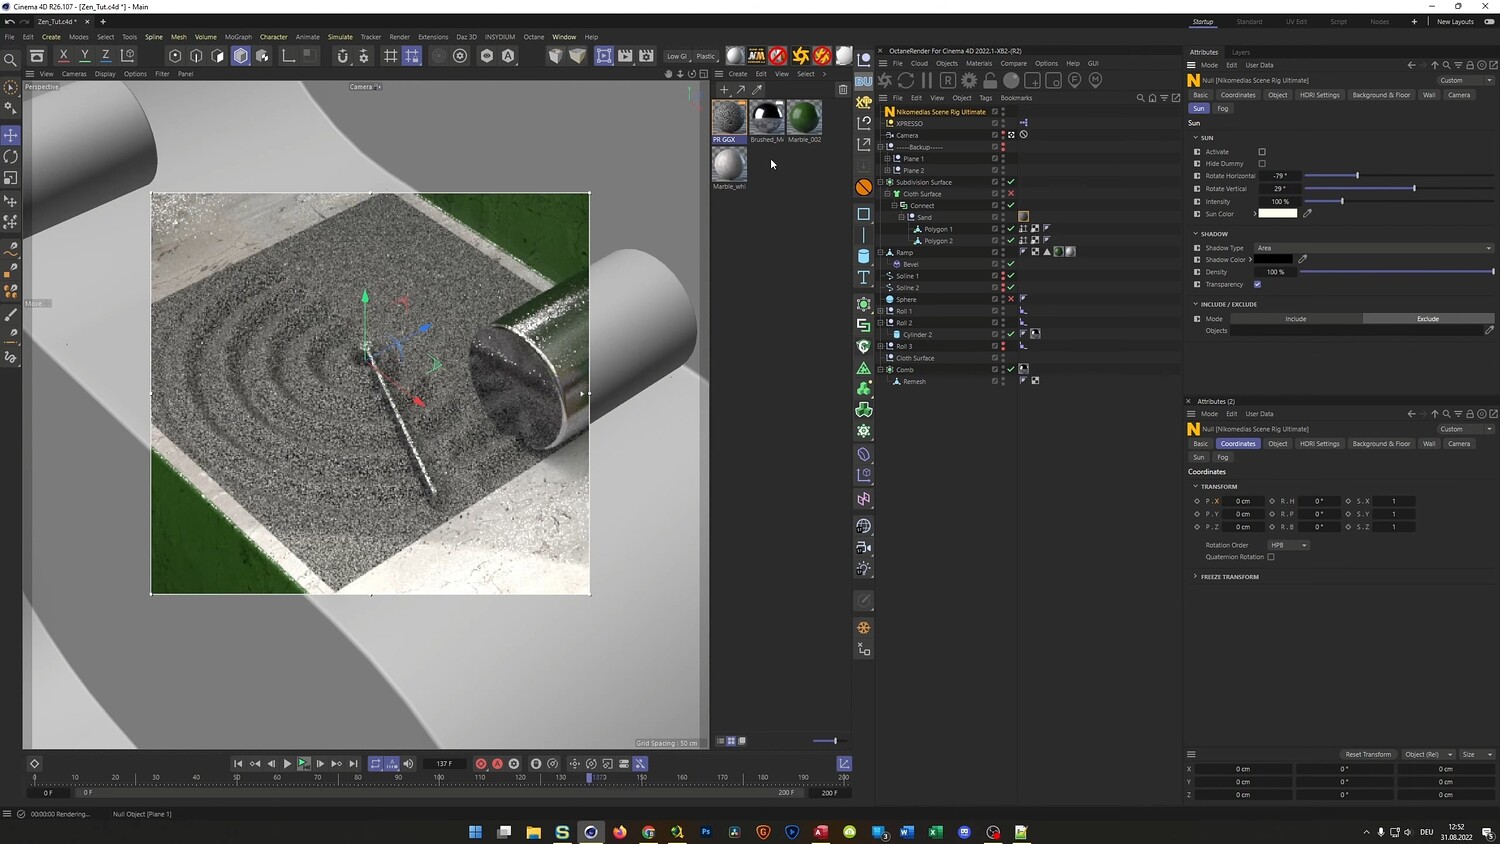Toggle Sphere red X enable state

[1011, 299]
